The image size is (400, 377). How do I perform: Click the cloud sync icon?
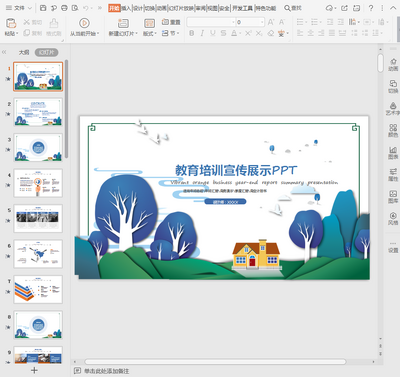click(x=330, y=8)
